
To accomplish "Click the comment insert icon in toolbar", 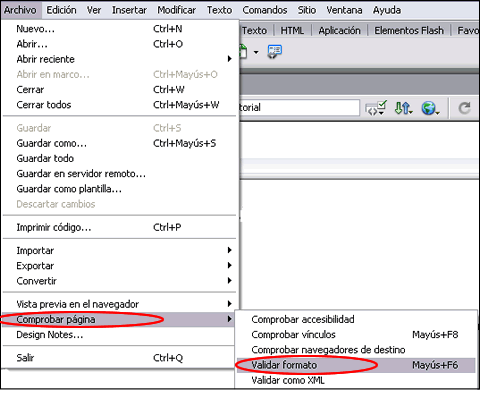I will [x=275, y=52].
